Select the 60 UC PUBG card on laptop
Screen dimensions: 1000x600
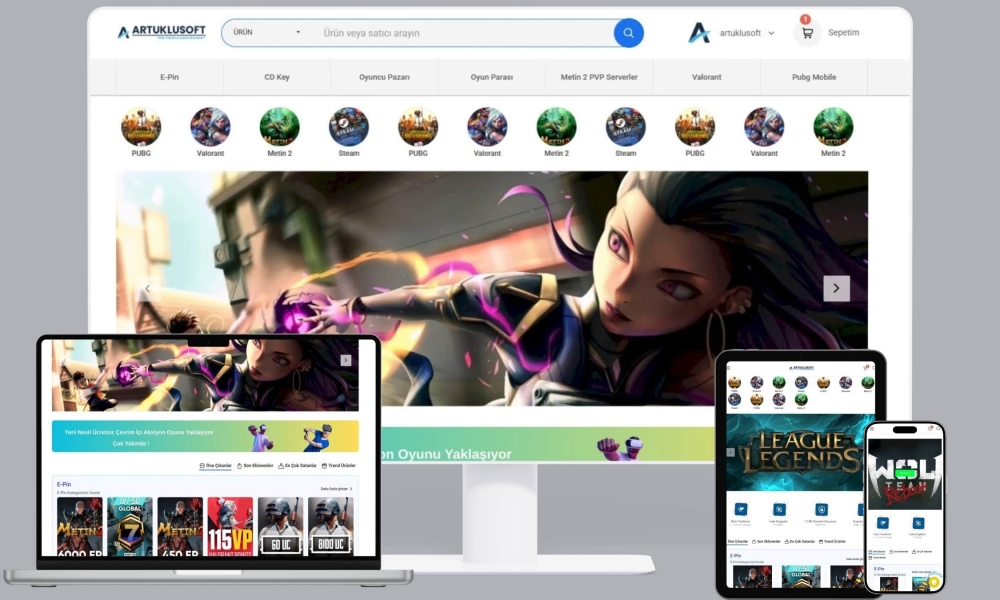tap(281, 527)
